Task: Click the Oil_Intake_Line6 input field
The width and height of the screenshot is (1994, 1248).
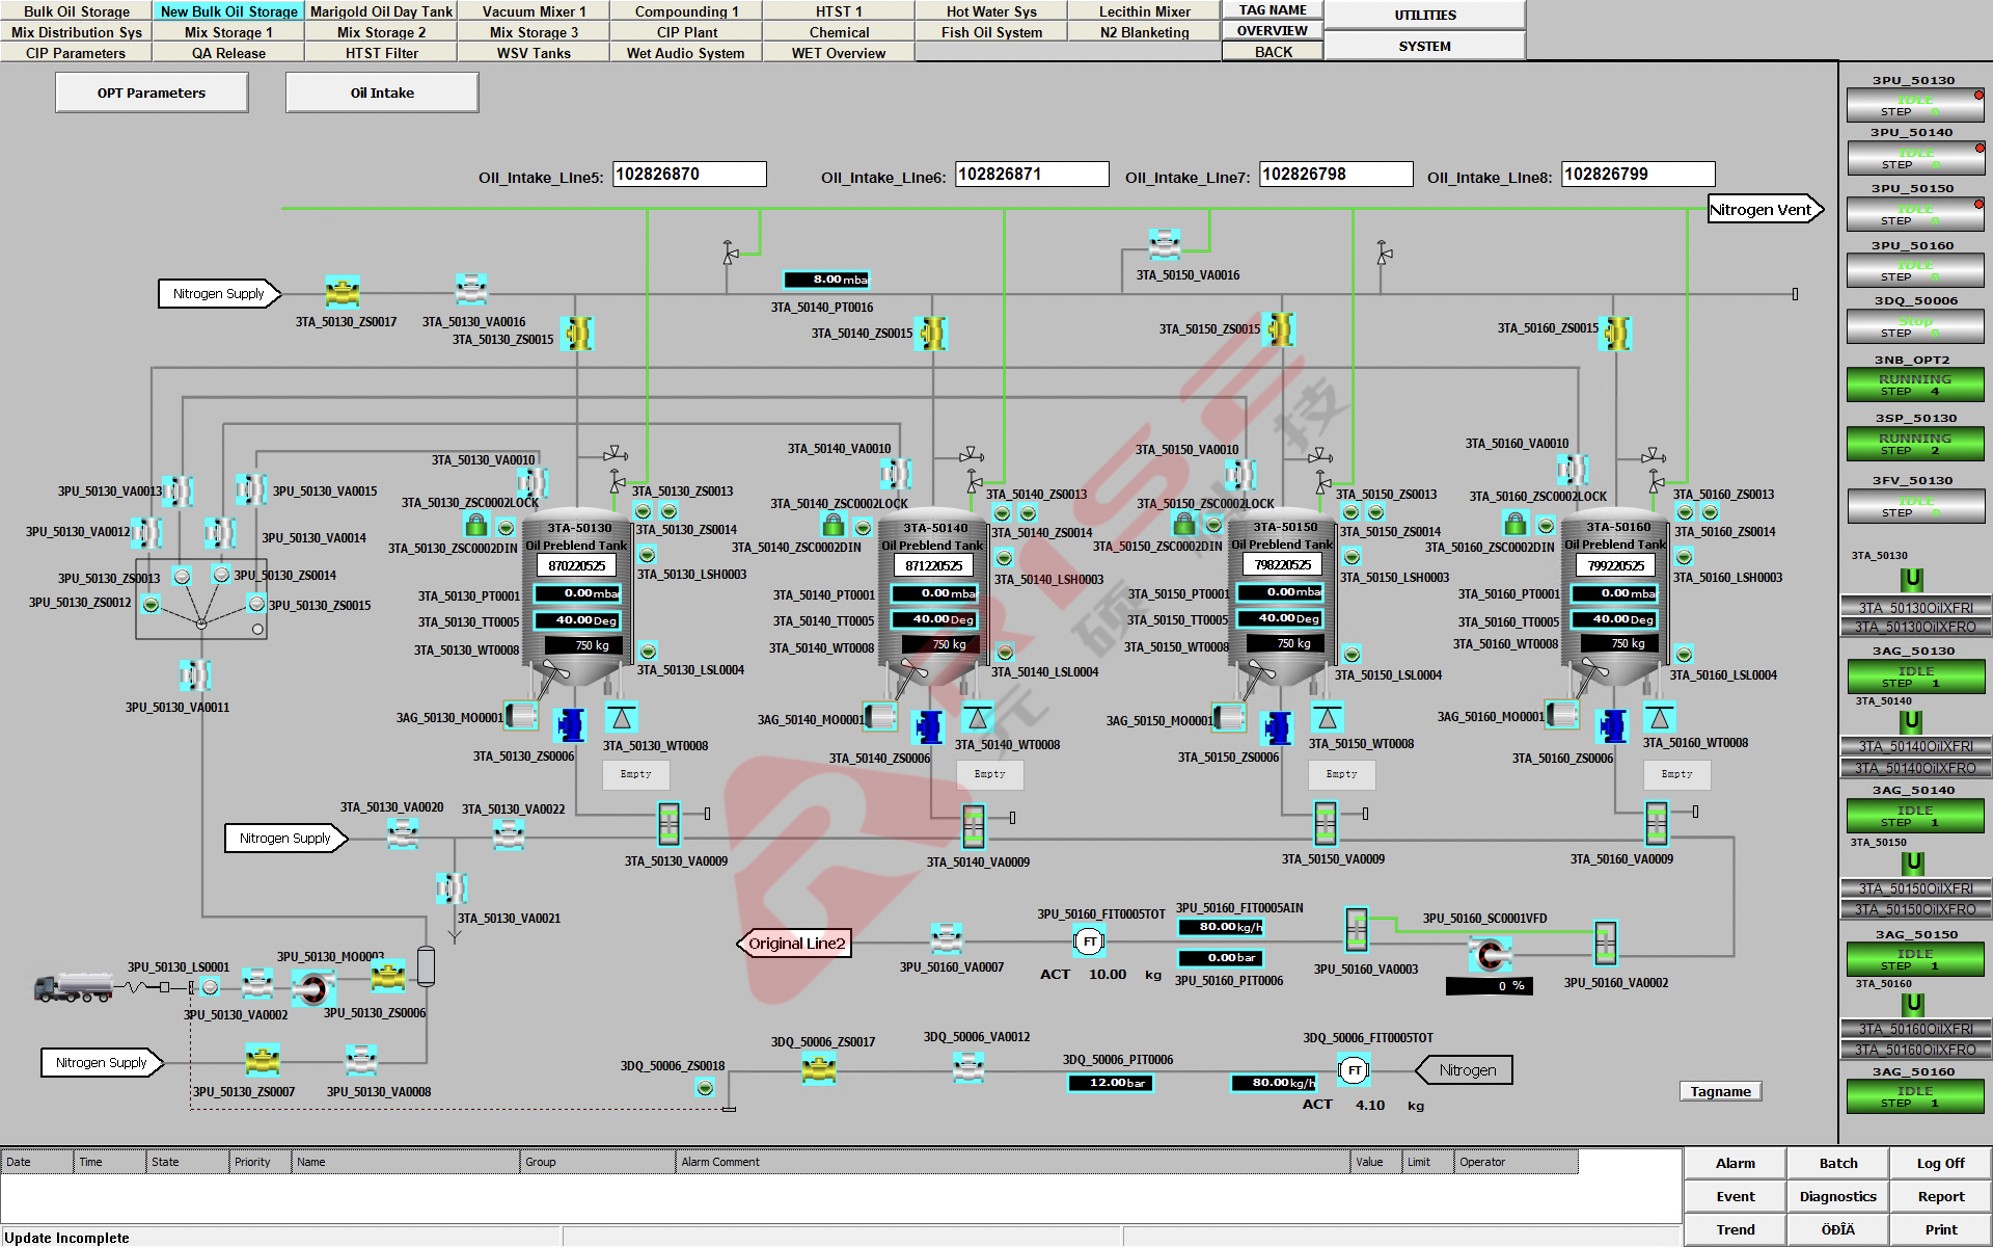Action: pos(1031,174)
